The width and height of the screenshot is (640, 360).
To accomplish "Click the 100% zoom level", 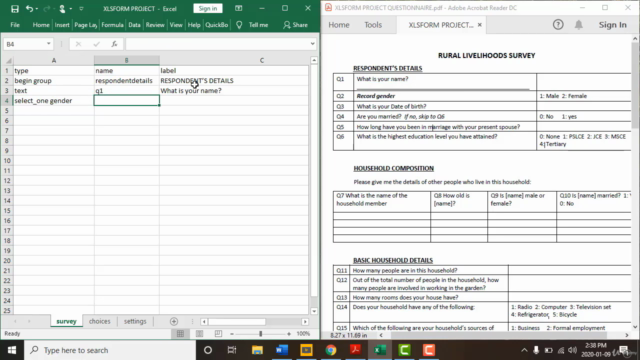I will coord(303,334).
